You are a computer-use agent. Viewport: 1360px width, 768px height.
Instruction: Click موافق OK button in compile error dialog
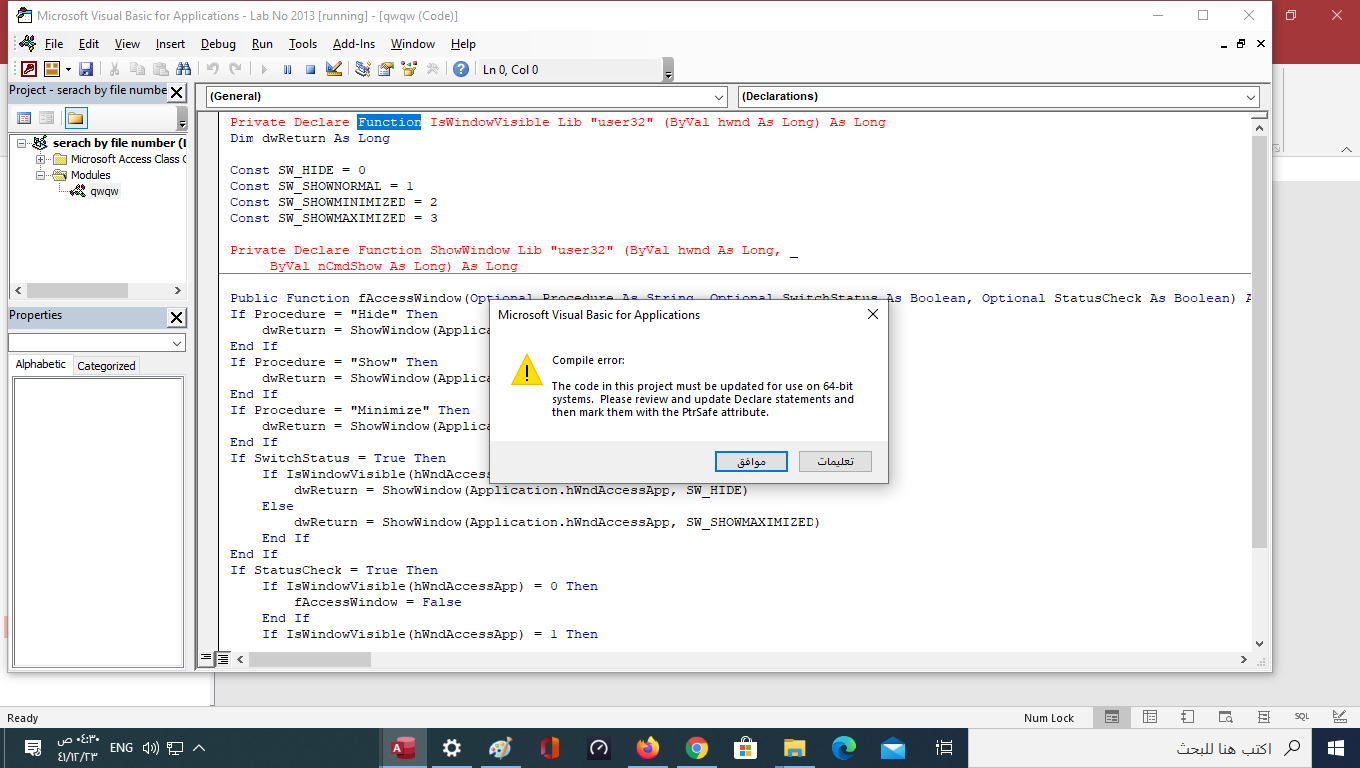[x=751, y=462]
